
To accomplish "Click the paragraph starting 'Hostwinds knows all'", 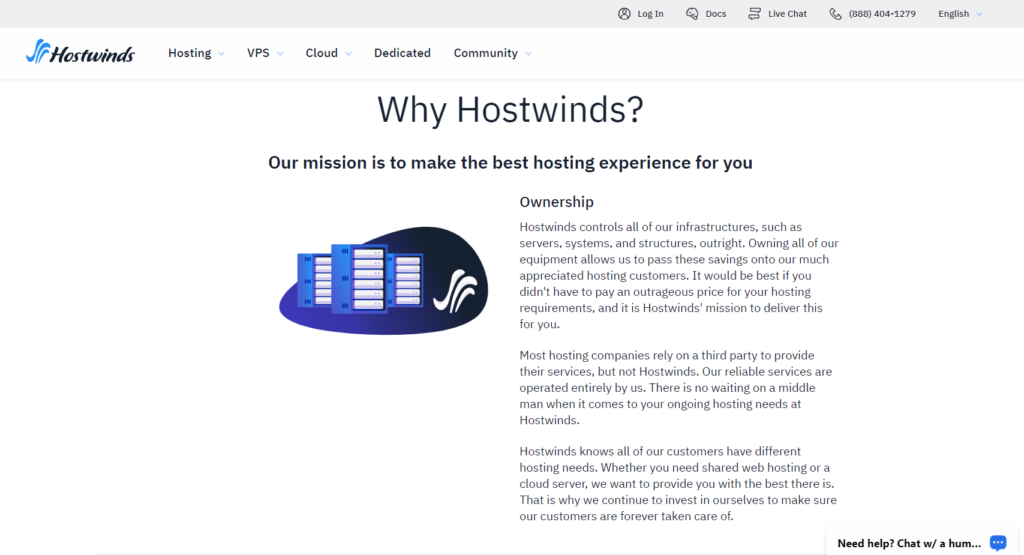I will [678, 484].
